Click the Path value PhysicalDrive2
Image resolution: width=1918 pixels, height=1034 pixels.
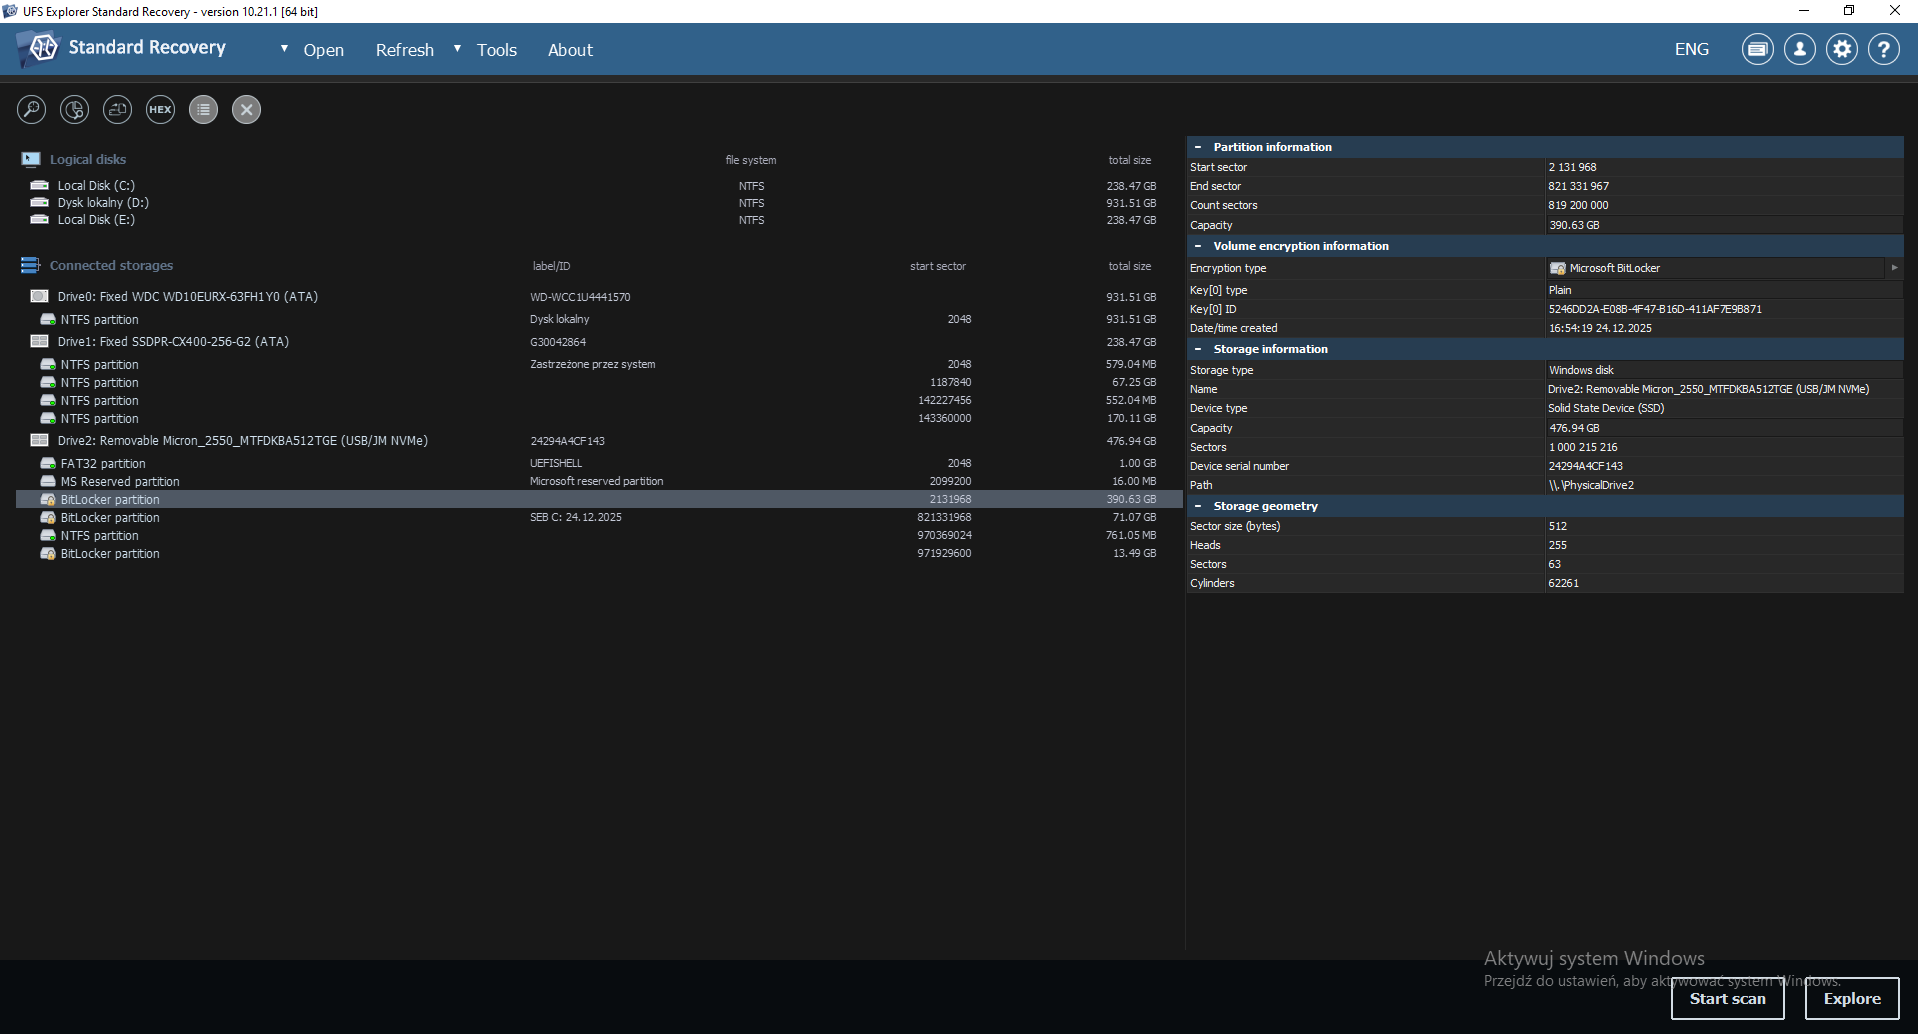click(x=1592, y=486)
